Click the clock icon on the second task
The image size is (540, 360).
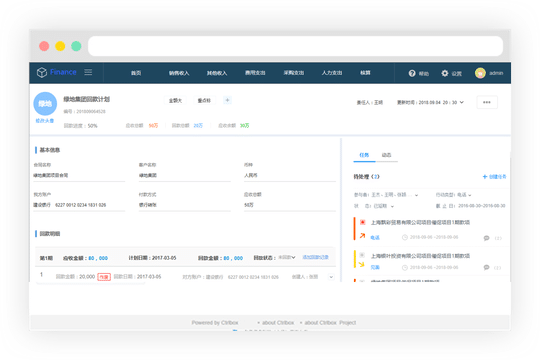[x=405, y=268]
